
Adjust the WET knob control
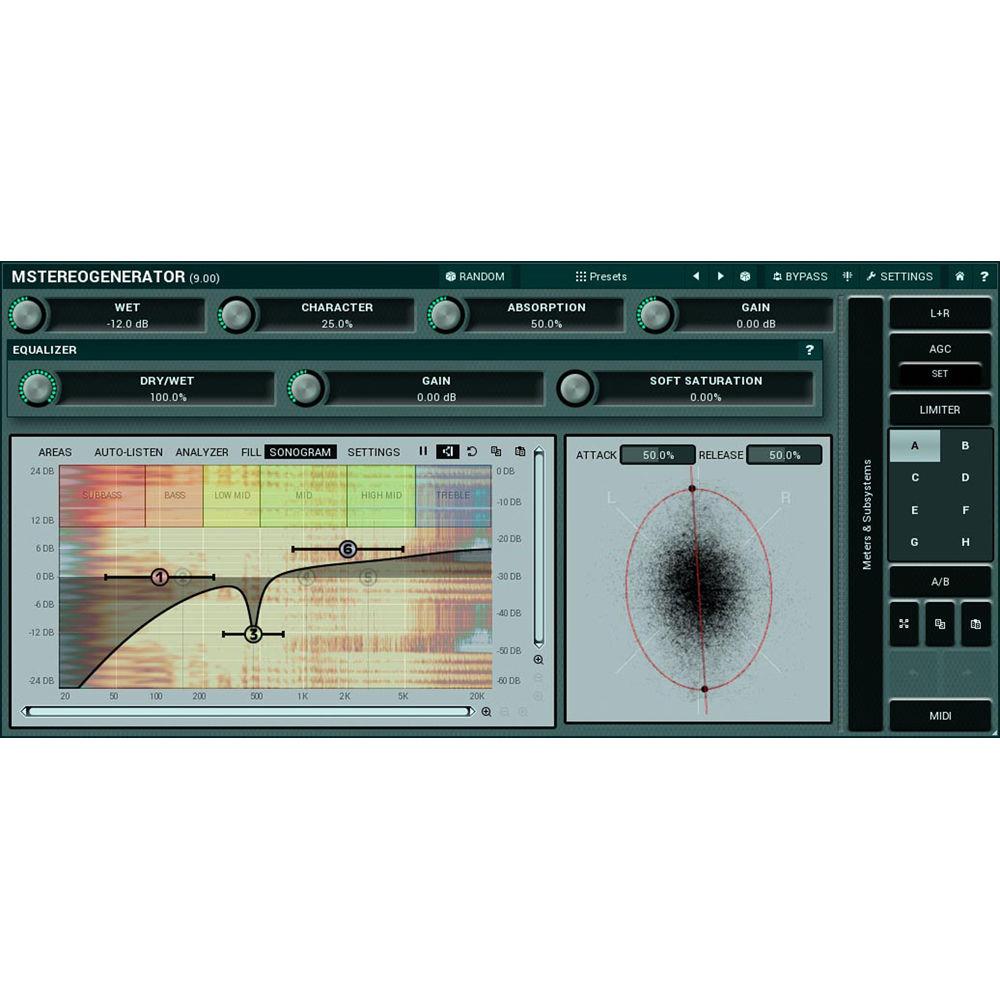tap(27, 314)
